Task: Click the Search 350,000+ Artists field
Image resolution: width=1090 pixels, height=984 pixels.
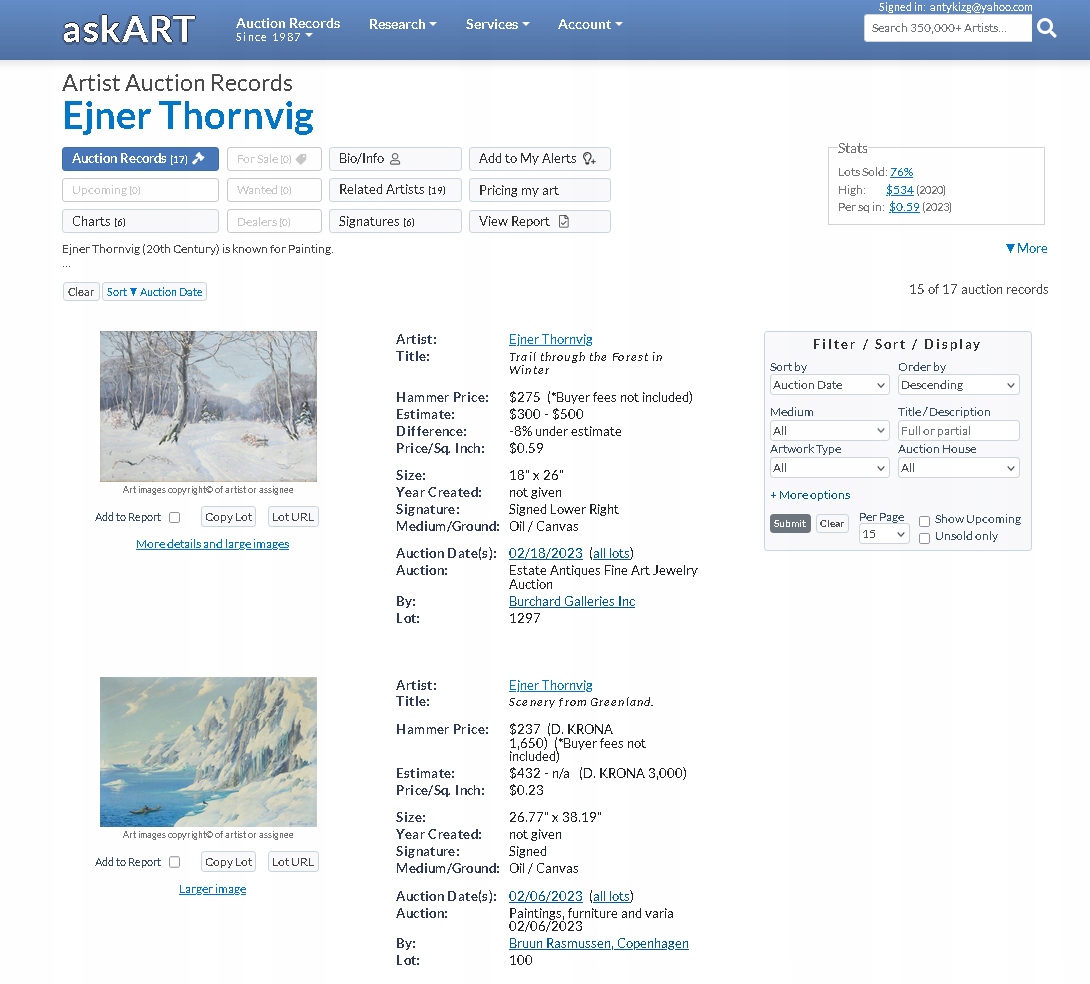Action: [947, 28]
